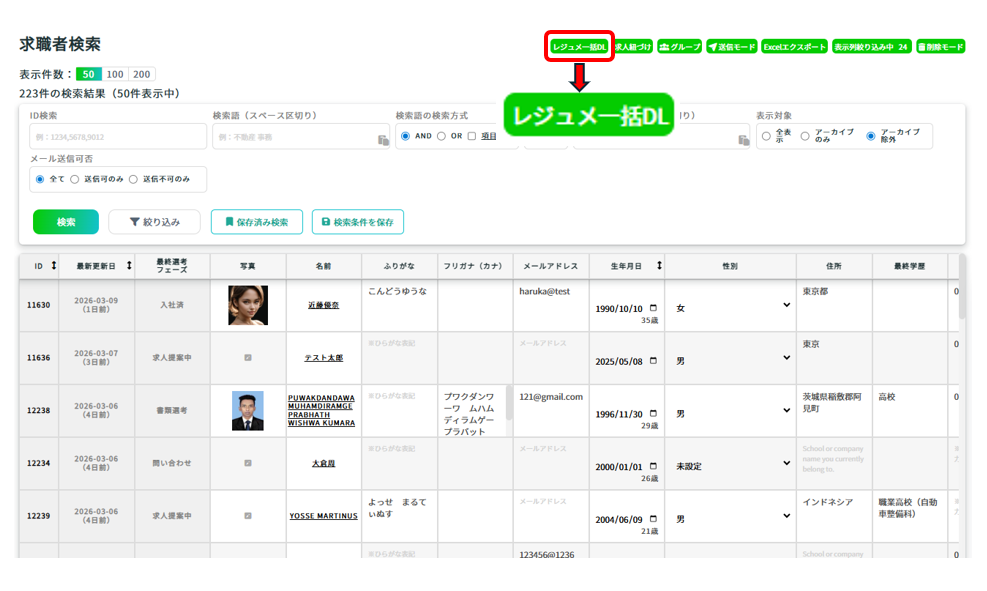Click 検索条件を保存 floppy disk button
This screenshot has width=987, height=591.
tap(357, 222)
